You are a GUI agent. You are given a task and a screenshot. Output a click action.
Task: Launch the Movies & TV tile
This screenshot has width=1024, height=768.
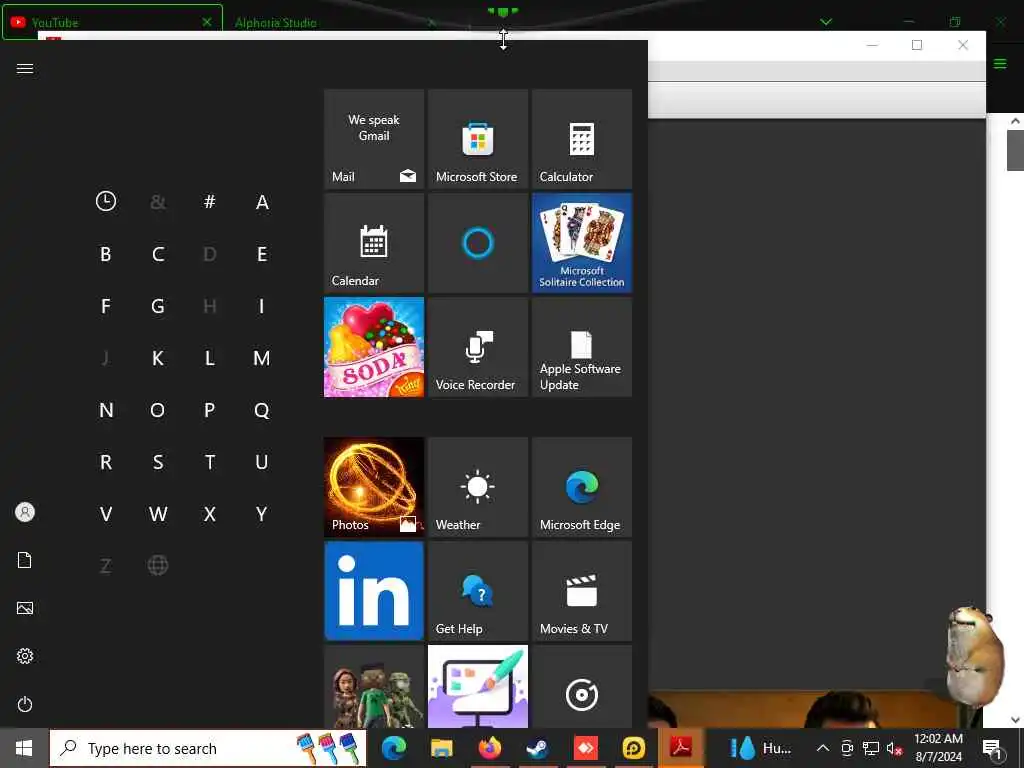coord(582,591)
